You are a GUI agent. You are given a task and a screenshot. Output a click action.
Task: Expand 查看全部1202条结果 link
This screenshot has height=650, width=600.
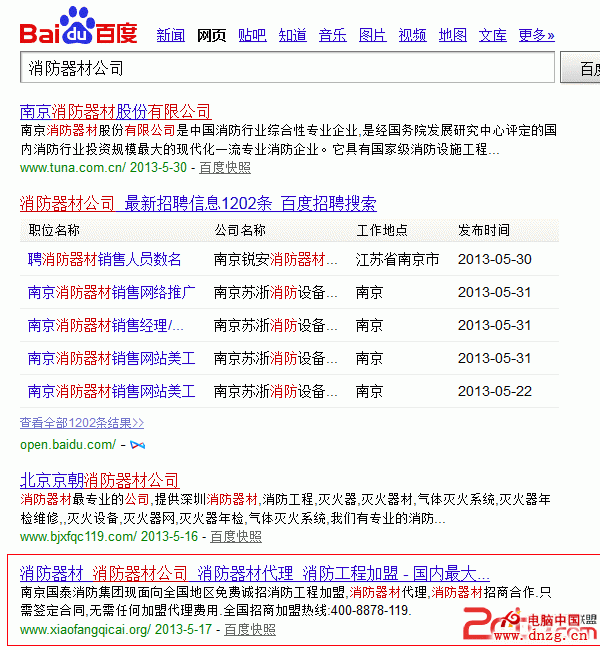[82, 423]
